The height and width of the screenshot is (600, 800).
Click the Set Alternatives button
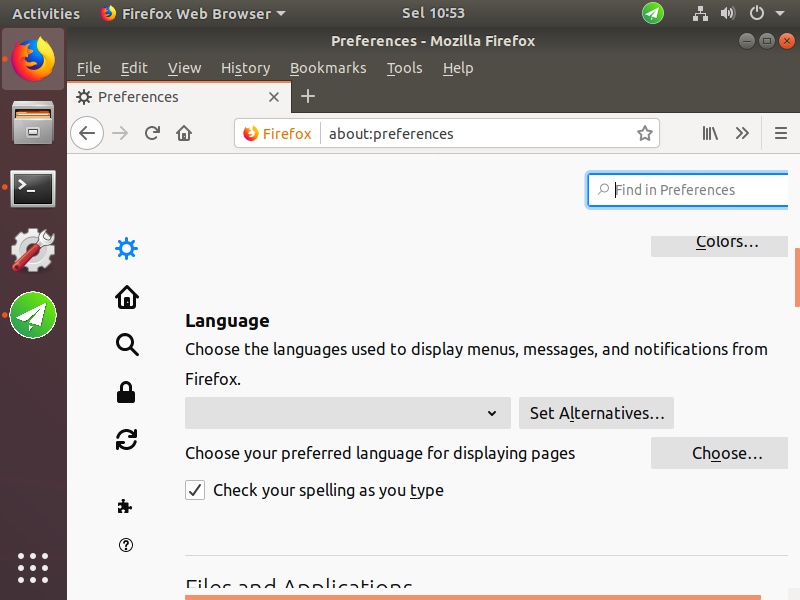click(596, 413)
